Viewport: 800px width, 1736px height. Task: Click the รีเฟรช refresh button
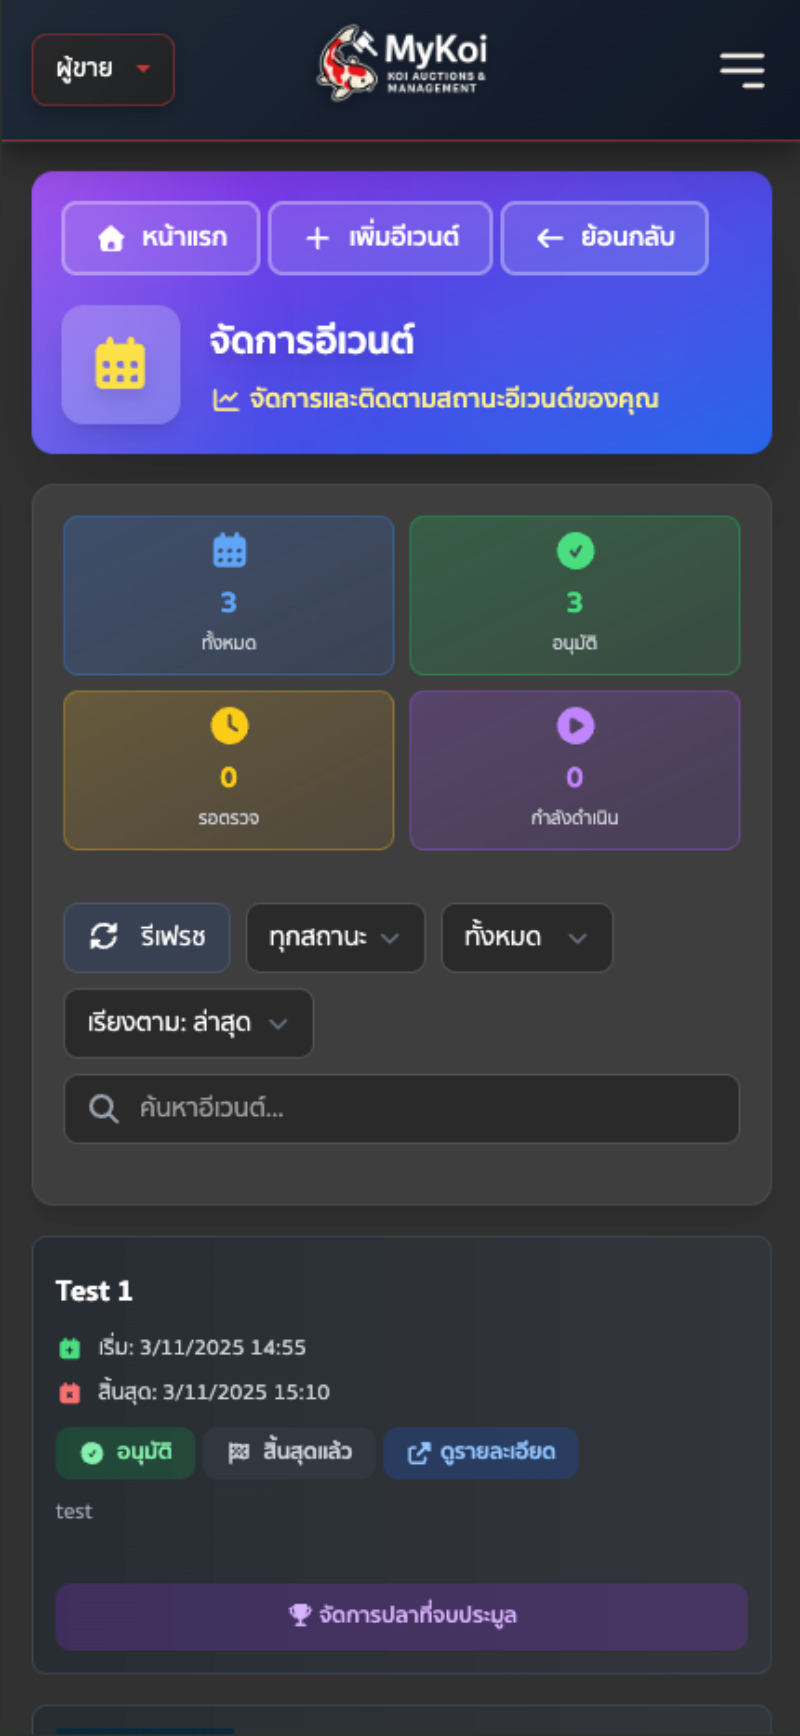pos(147,938)
